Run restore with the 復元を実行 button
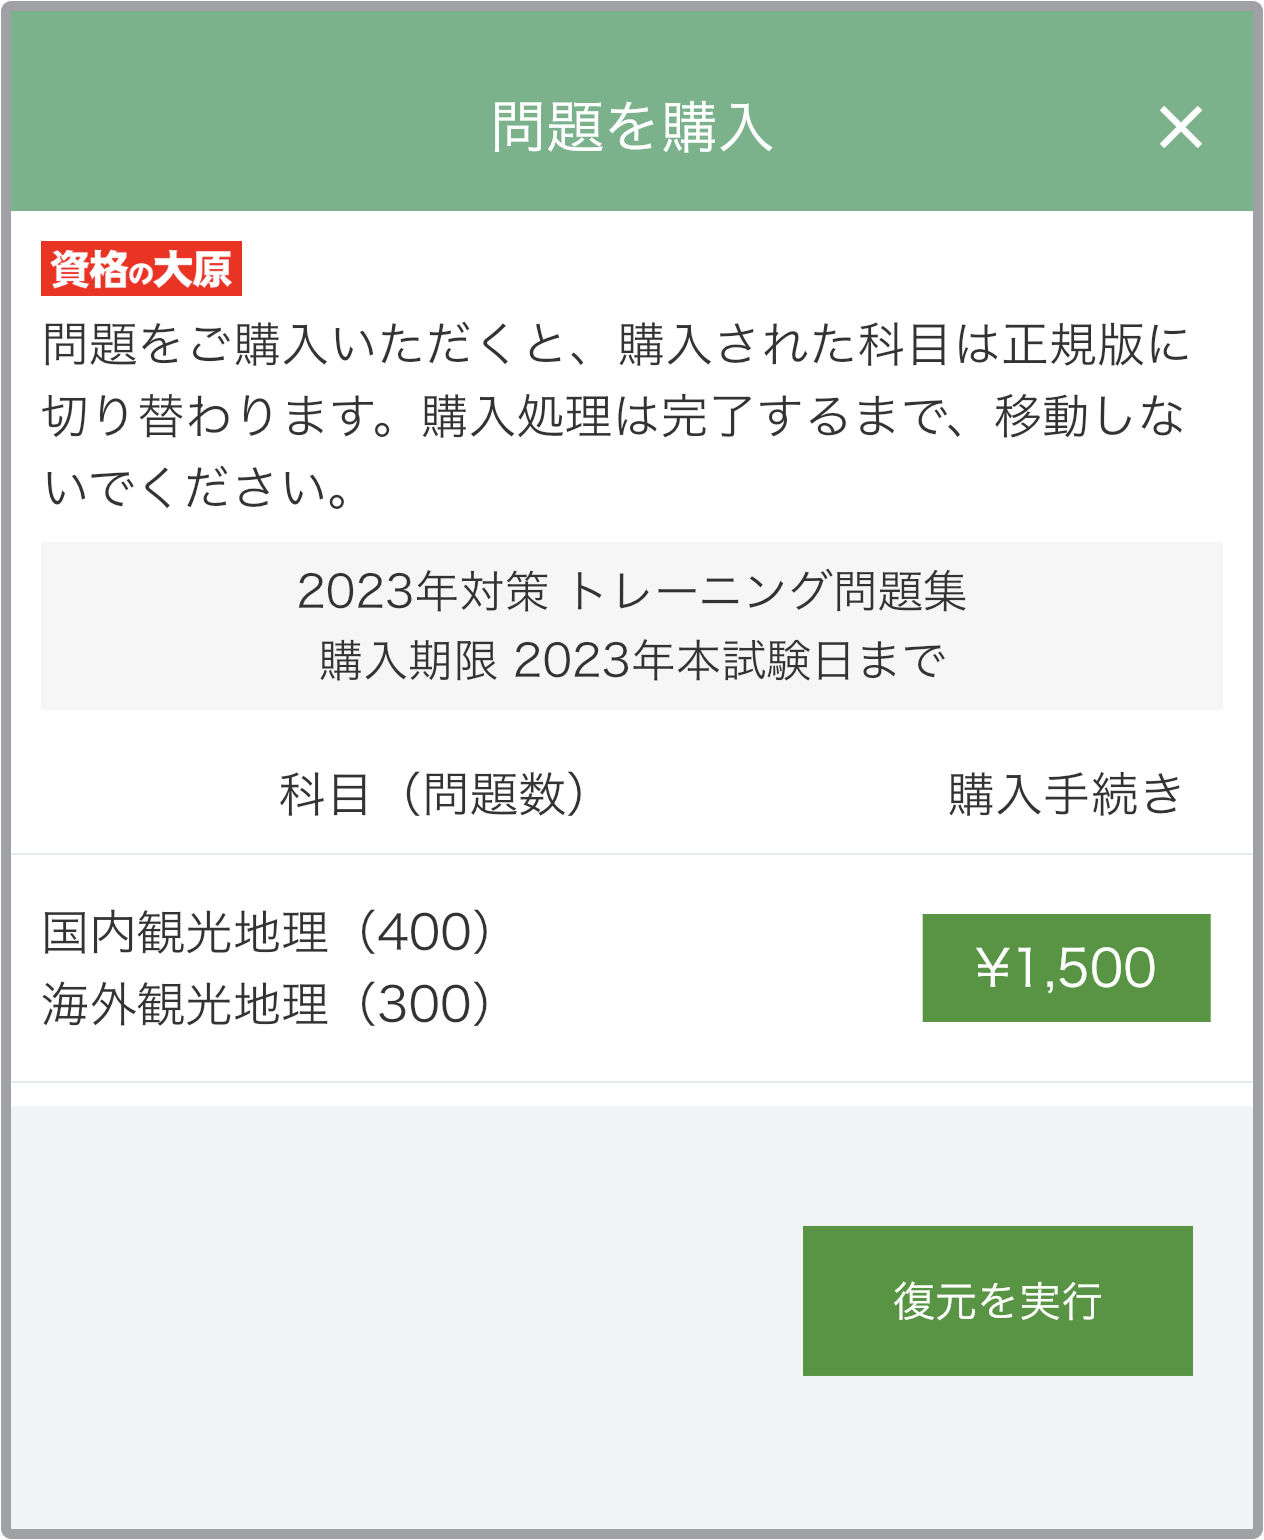Viewport: 1264px width, 1540px height. (997, 1301)
